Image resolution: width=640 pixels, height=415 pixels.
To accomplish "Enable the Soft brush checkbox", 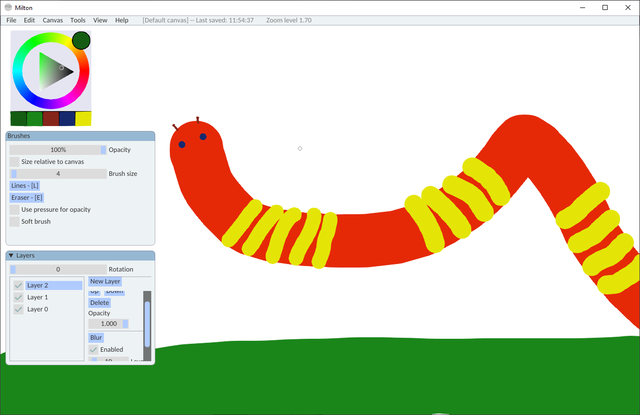I will (x=14, y=221).
